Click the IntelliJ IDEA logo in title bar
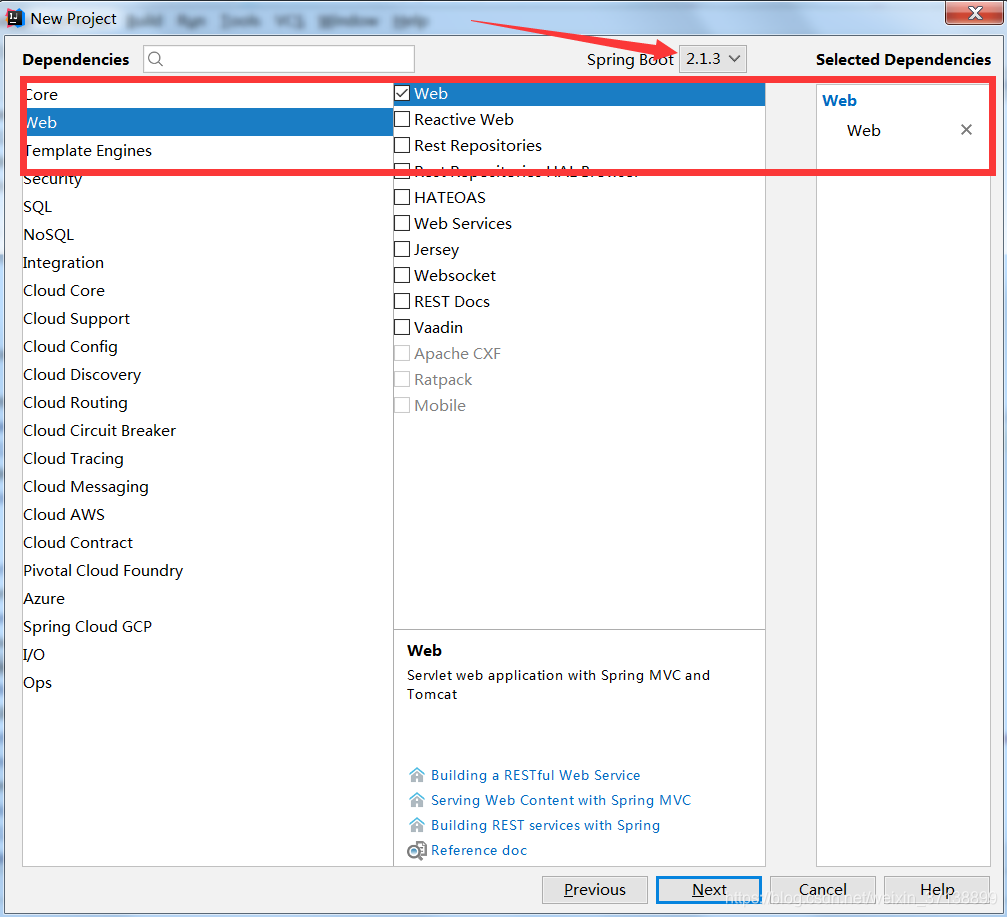The height and width of the screenshot is (917, 1007). [x=15, y=18]
